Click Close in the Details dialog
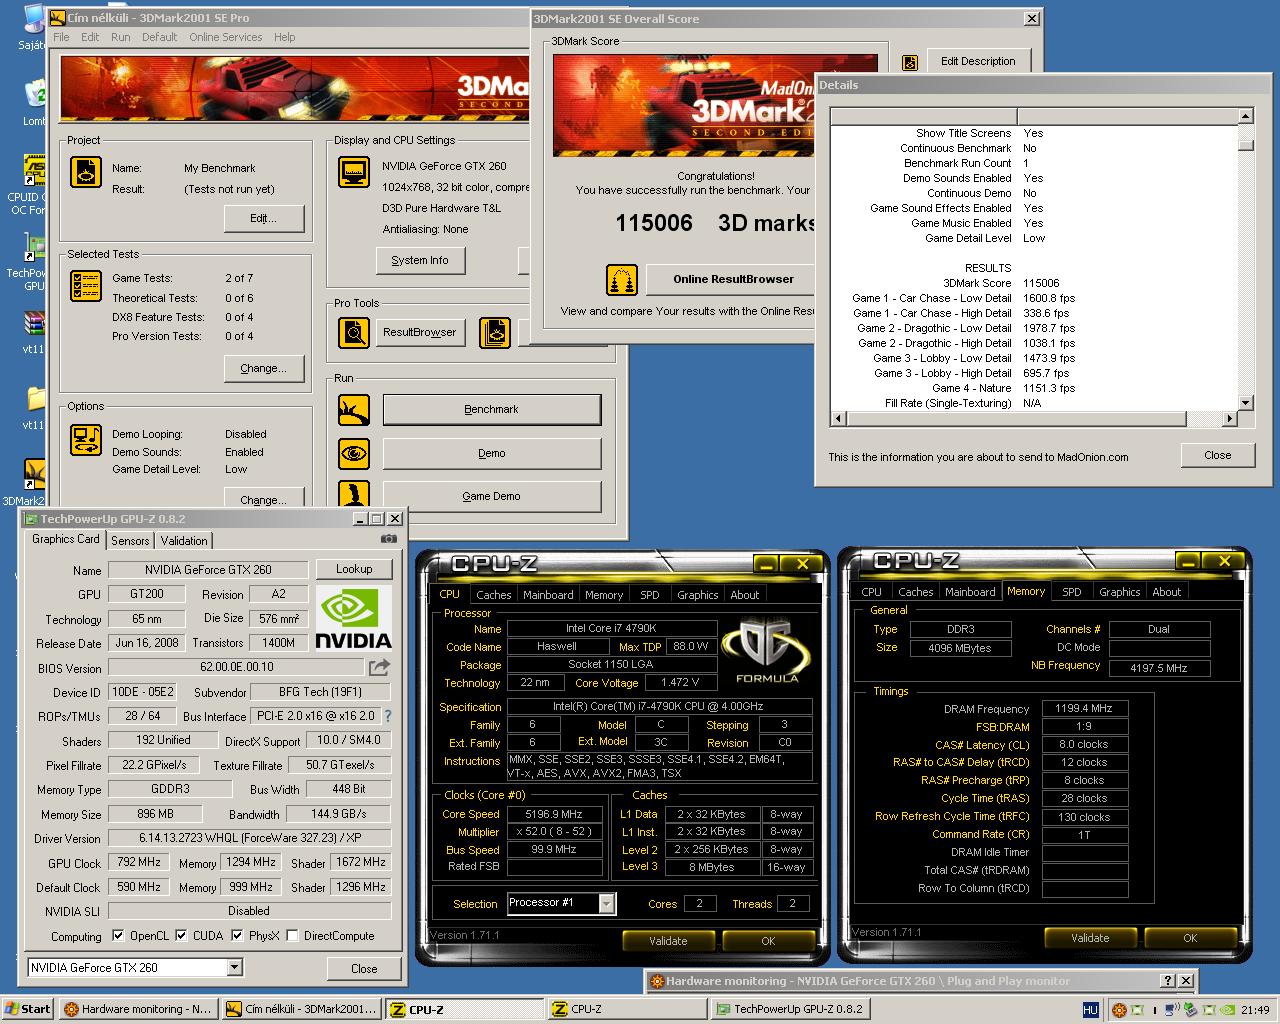Image resolution: width=1280 pixels, height=1024 pixels. click(1218, 455)
